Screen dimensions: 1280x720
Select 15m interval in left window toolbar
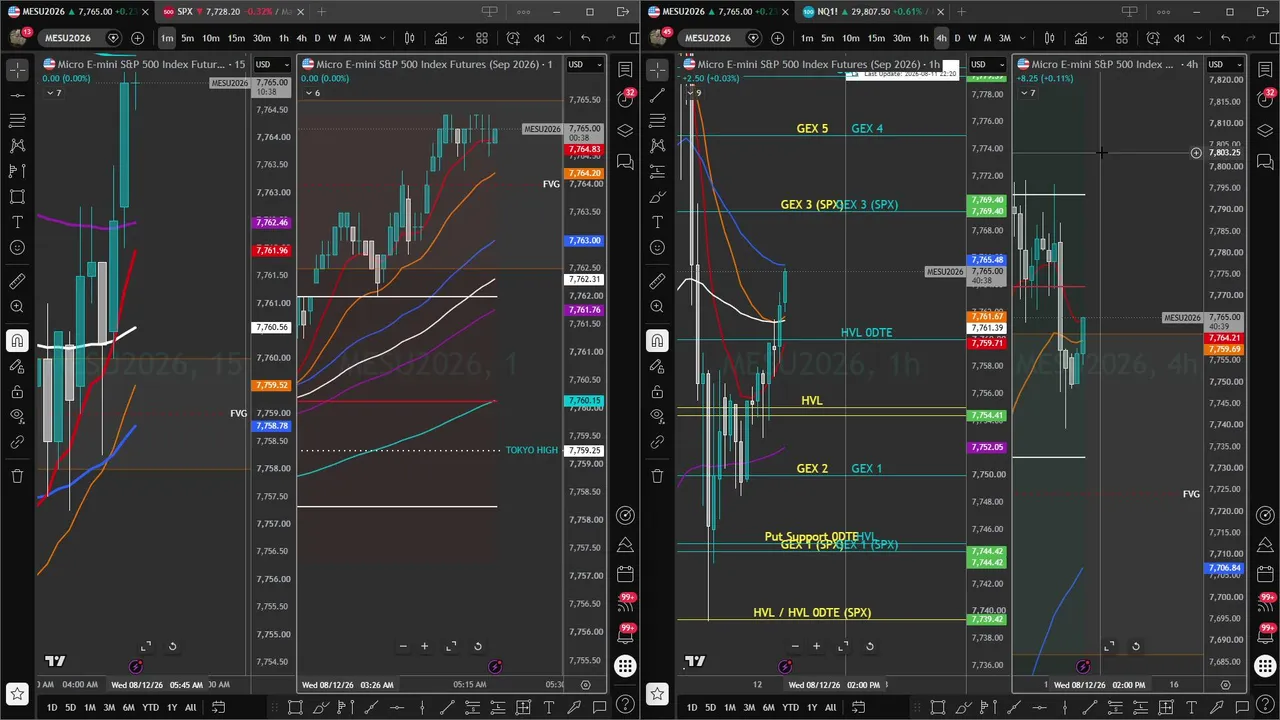click(236, 38)
